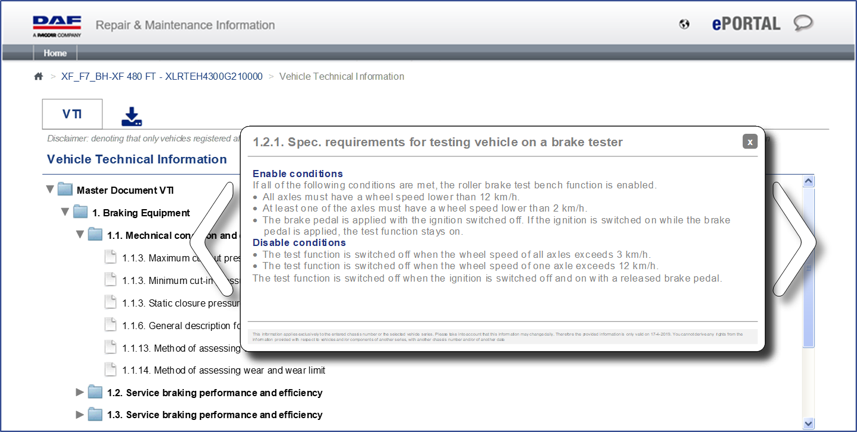Click the 1.1 Mechanical condition folder icon
The height and width of the screenshot is (432, 857).
pos(95,235)
